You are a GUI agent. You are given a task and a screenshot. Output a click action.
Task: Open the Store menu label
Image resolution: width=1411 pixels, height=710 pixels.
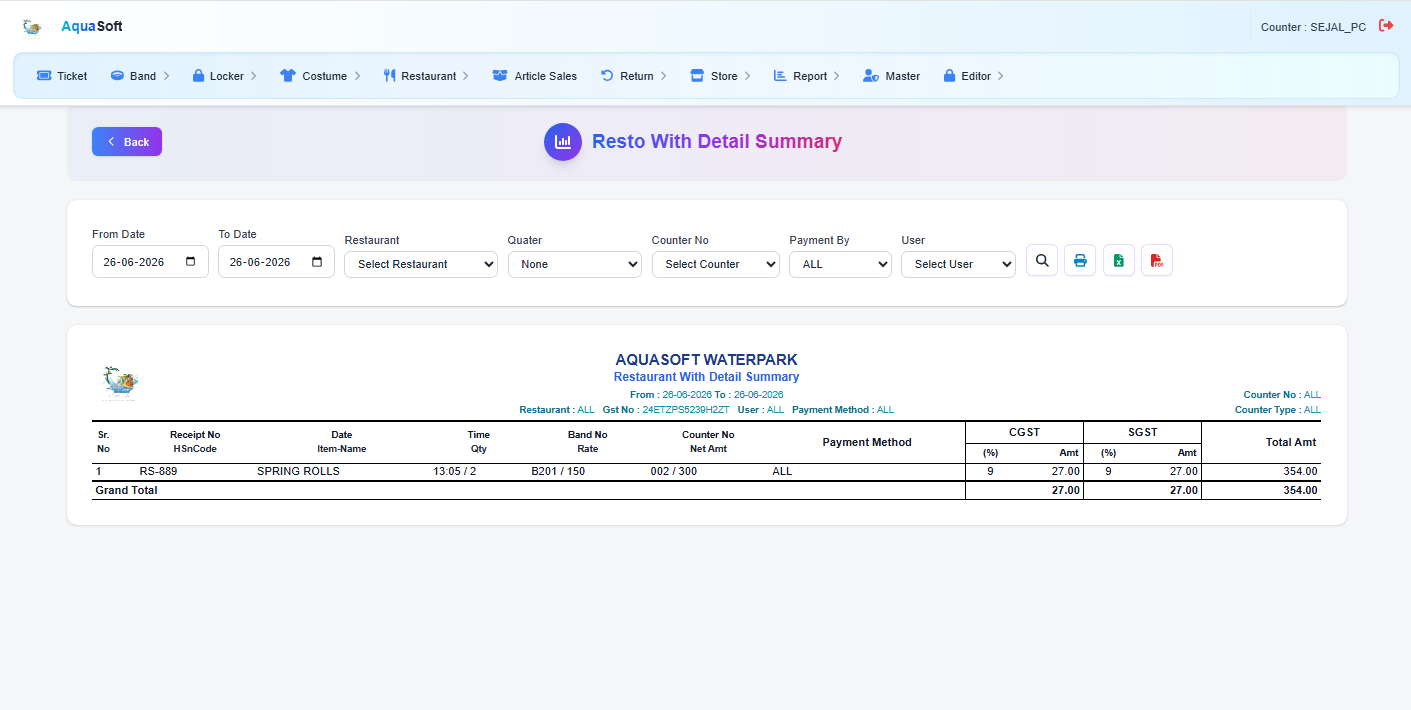pyautogui.click(x=724, y=76)
